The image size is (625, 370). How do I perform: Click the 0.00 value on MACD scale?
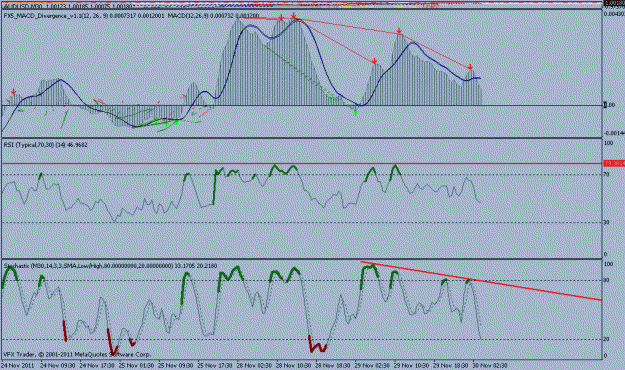tap(610, 105)
